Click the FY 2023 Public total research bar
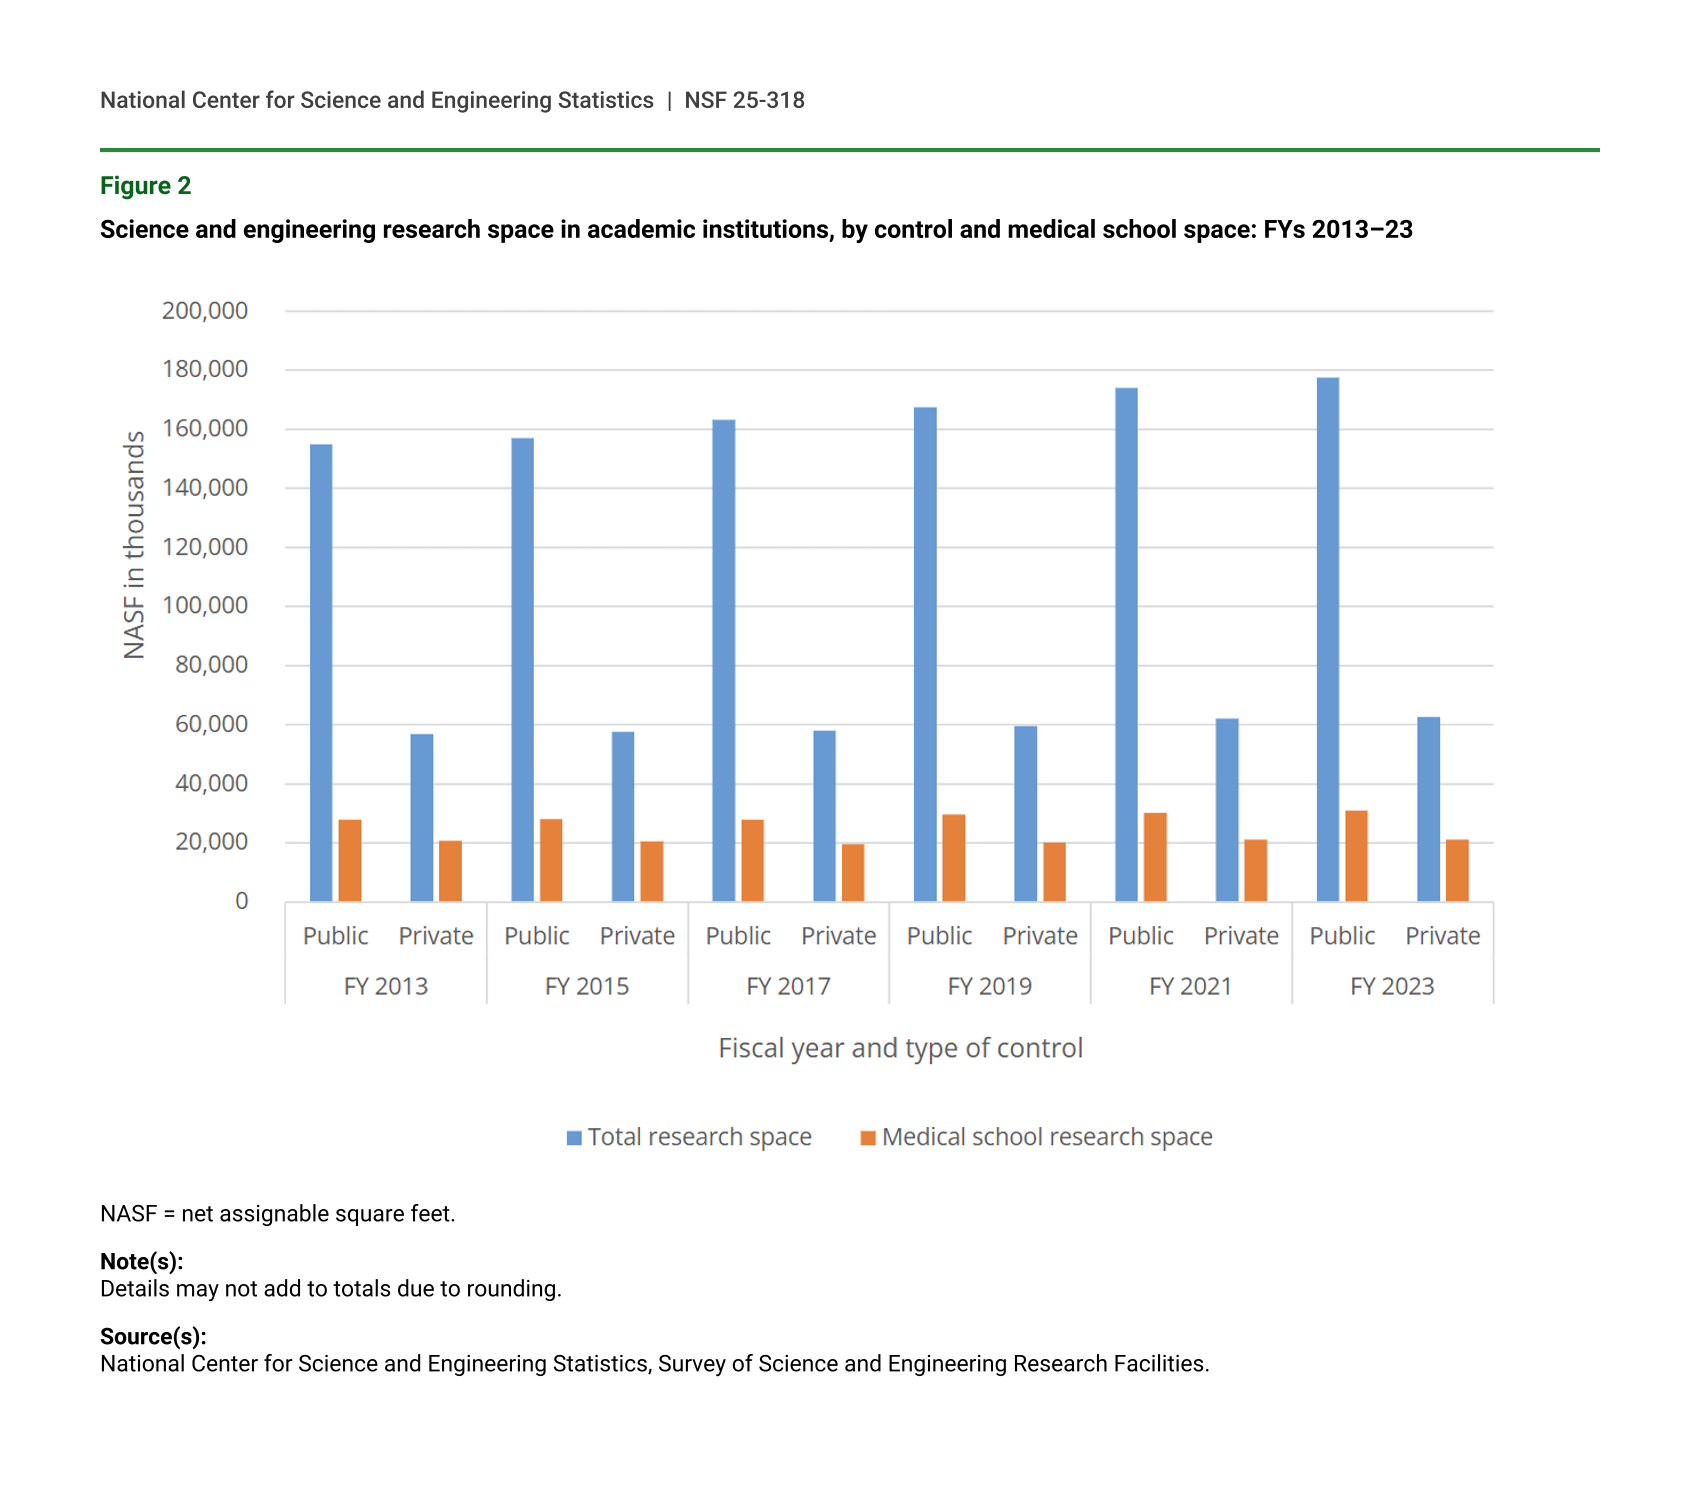This screenshot has height=1486, width=1699. point(1327,640)
